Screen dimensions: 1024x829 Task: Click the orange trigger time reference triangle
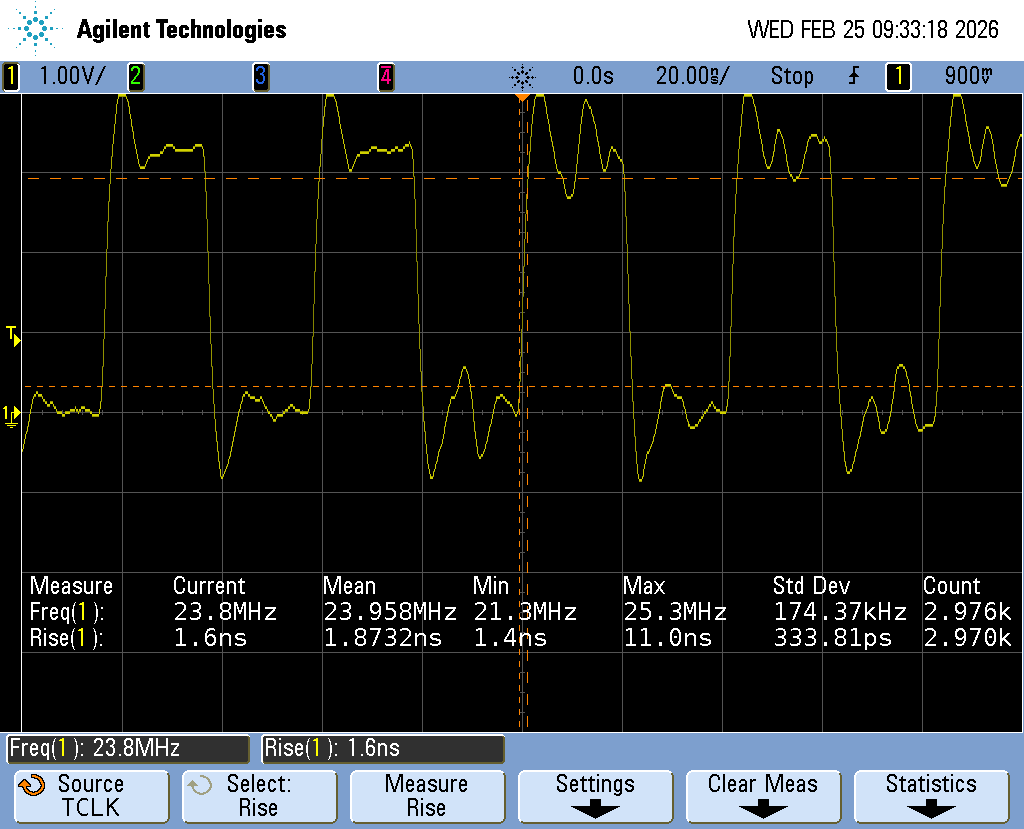tap(521, 97)
